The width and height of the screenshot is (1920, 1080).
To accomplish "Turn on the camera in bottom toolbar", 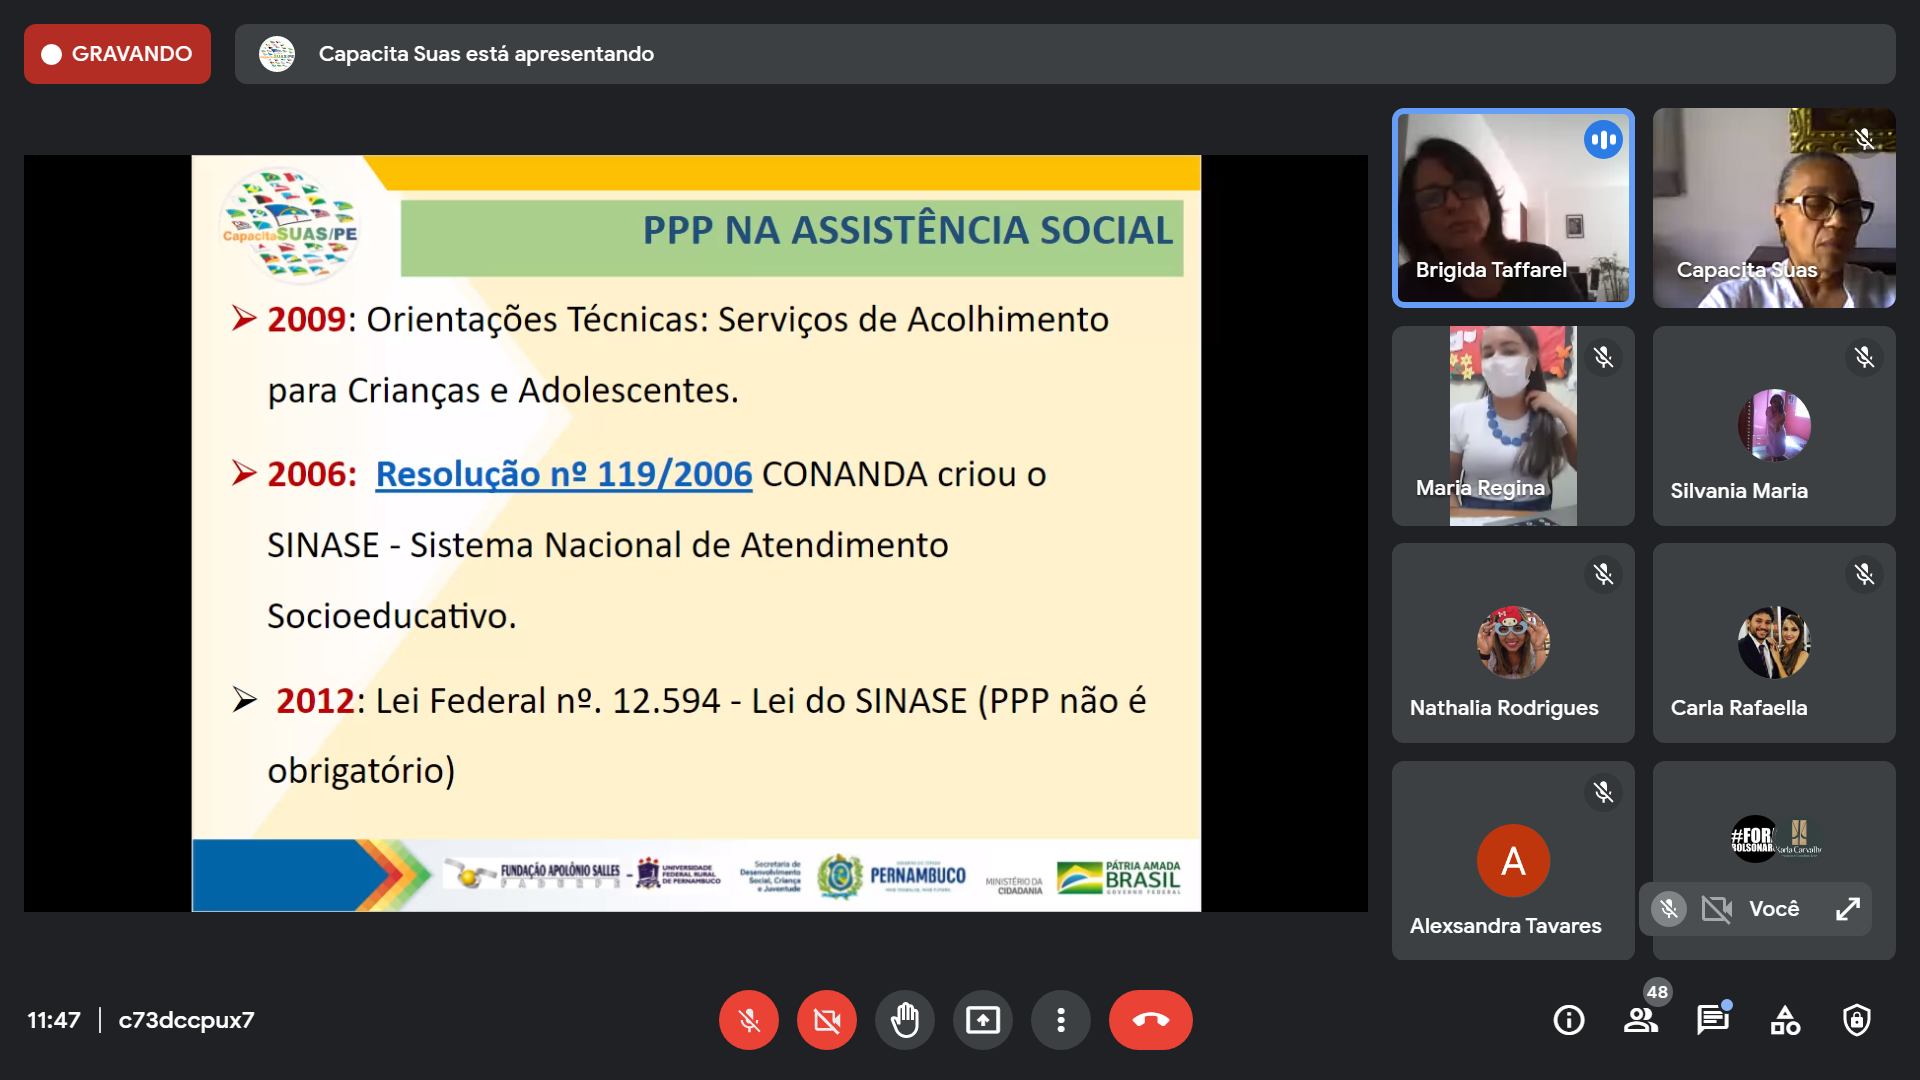I will click(x=826, y=1020).
